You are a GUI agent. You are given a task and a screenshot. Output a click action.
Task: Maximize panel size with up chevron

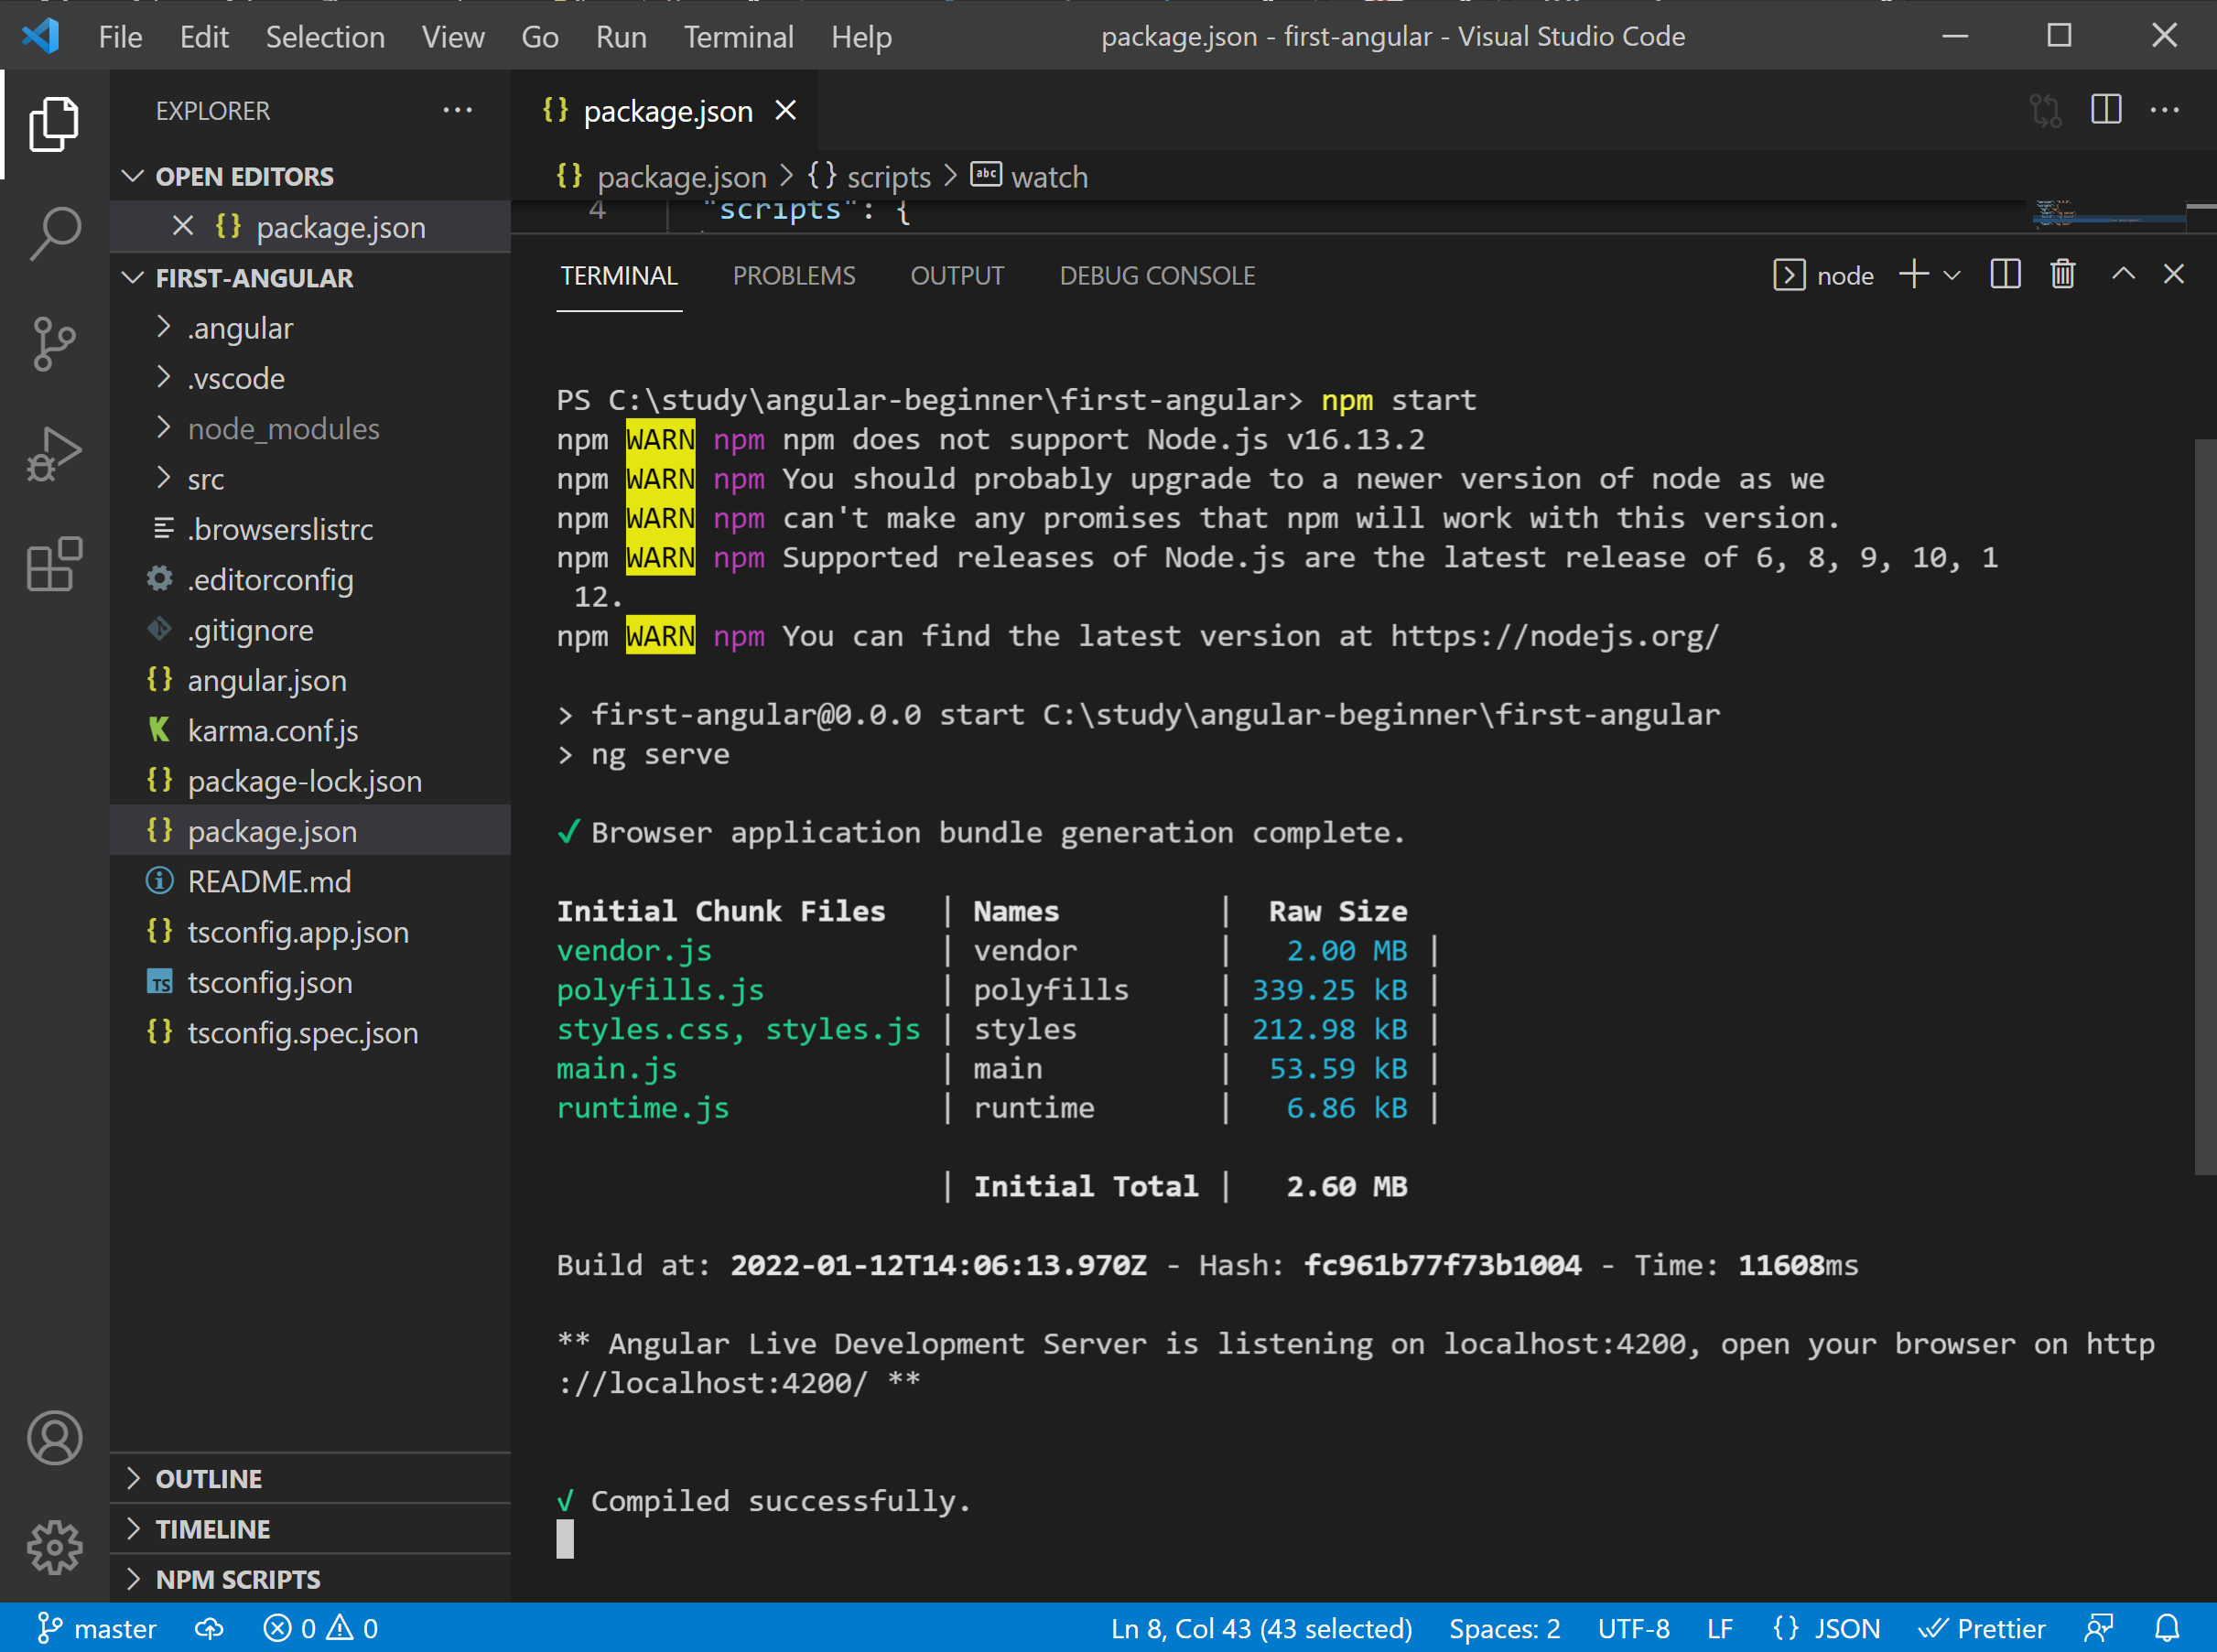[x=2123, y=275]
